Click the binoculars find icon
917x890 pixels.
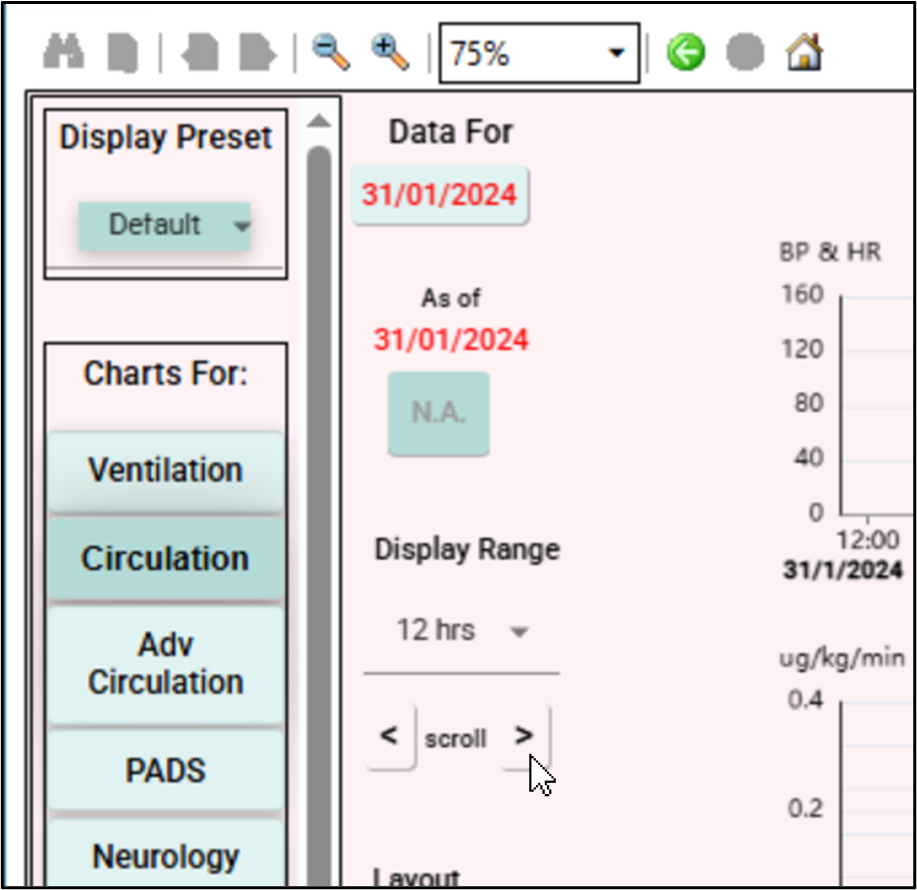[x=63, y=52]
